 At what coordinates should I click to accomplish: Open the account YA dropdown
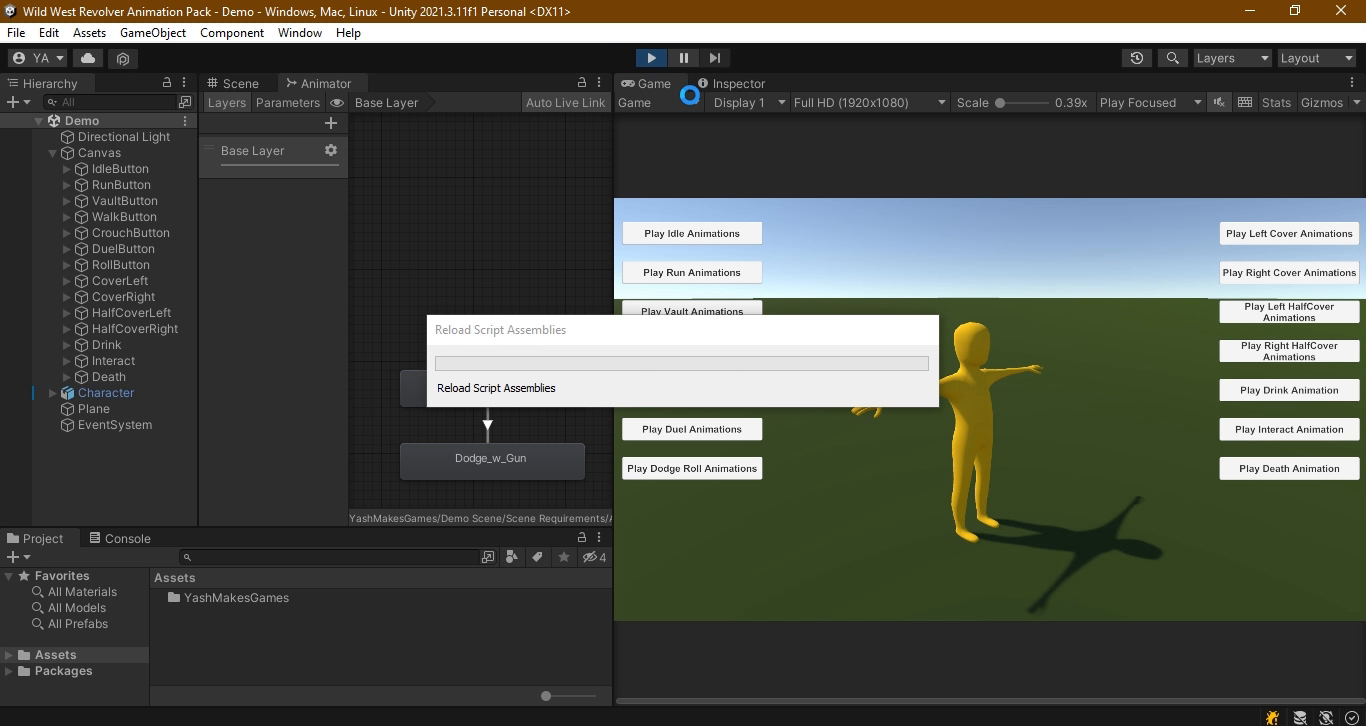pos(38,58)
